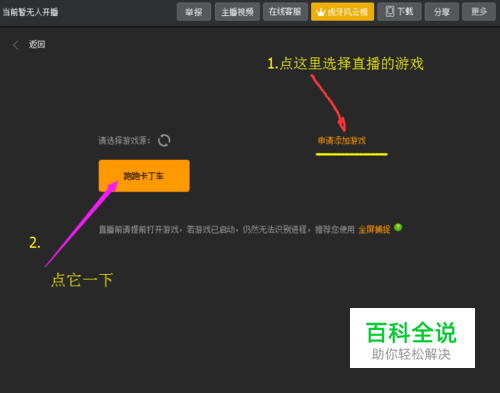Click the back chevron arrow icon
This screenshot has height=393, width=500.
click(15, 45)
